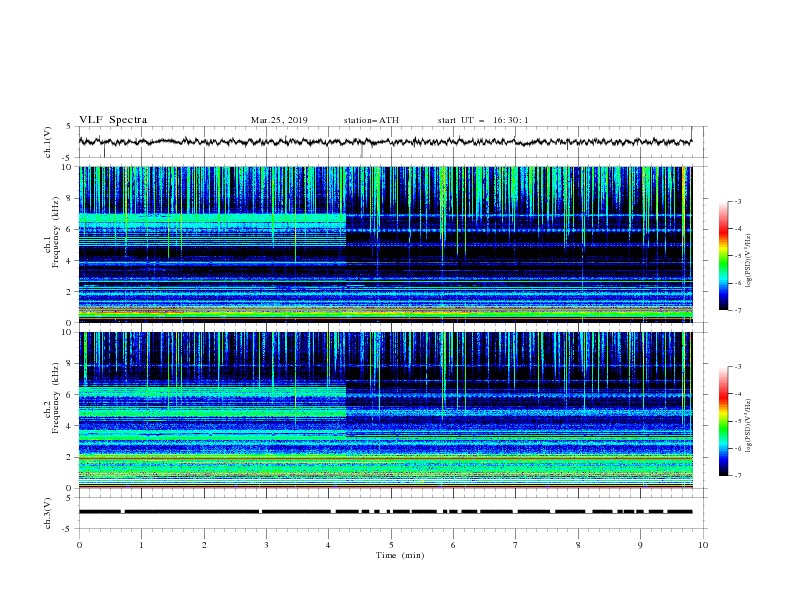Select the date 'Mar.25, 2019' text
The height and width of the screenshot is (612, 792).
279,120
